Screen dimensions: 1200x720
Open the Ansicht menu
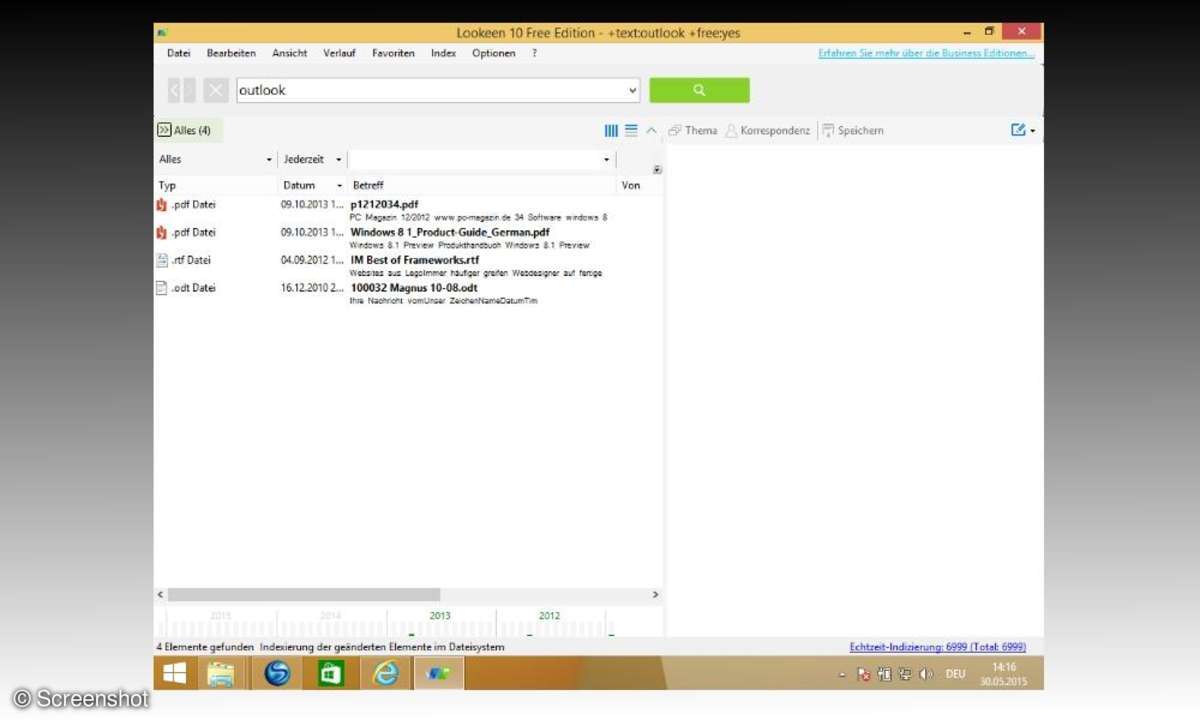click(x=290, y=53)
